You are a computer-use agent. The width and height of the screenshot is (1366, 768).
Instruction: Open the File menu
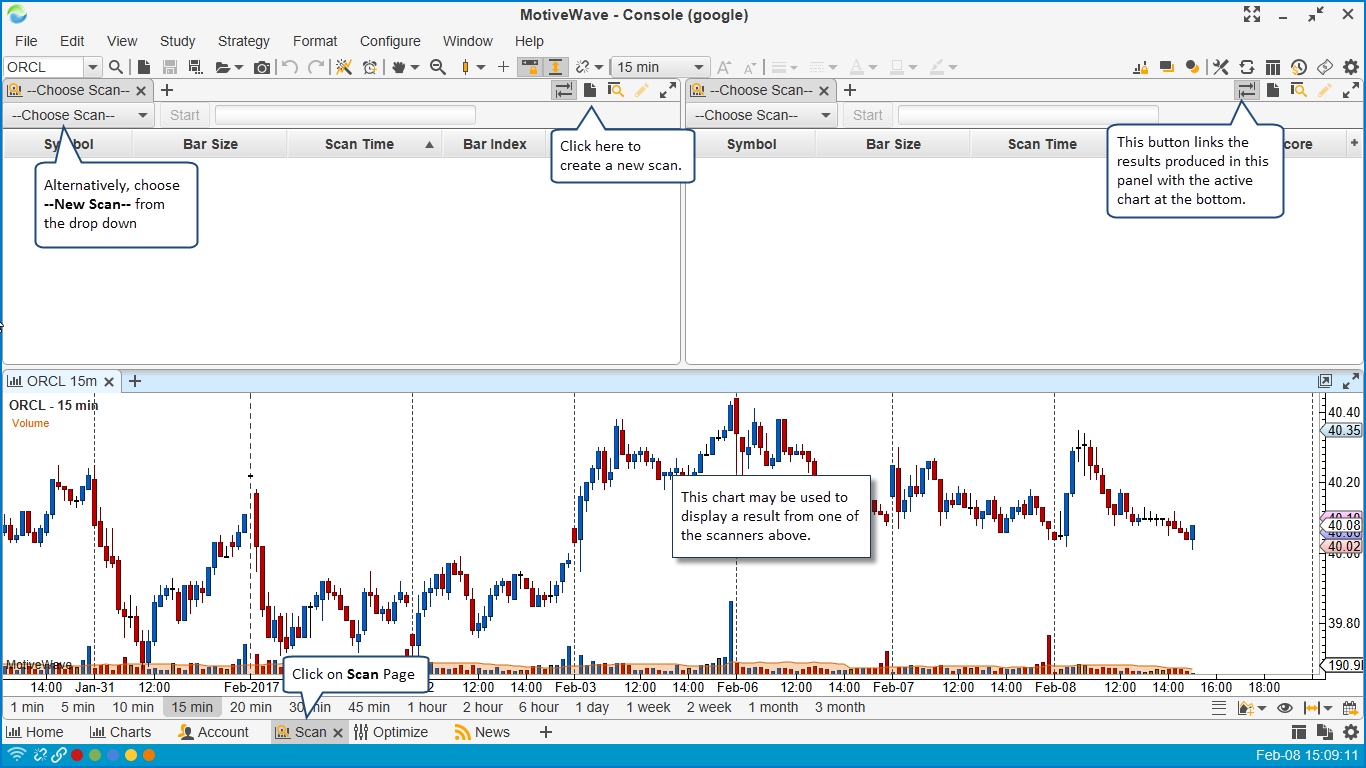[x=26, y=41]
